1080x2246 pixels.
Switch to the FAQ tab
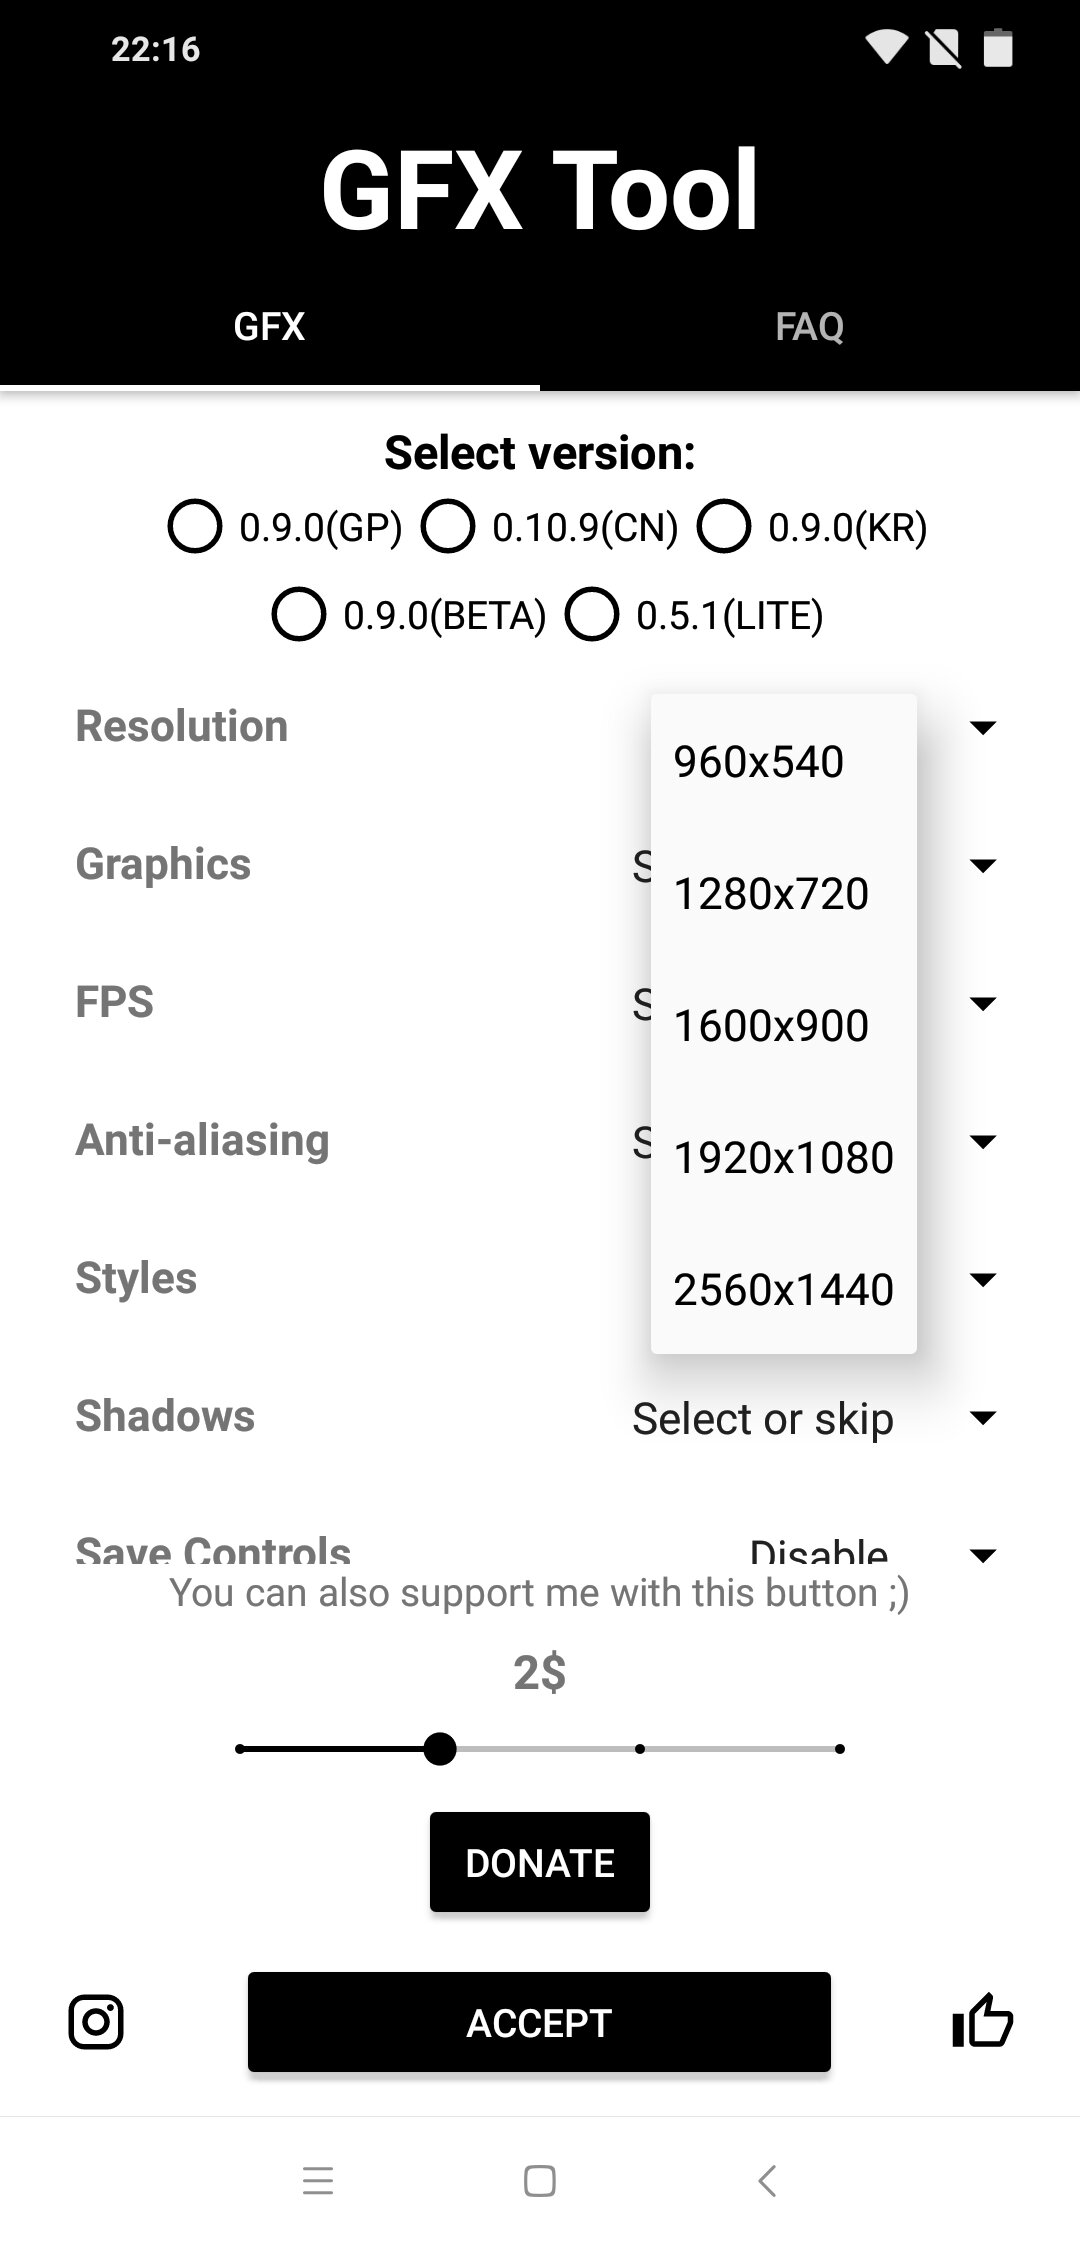point(809,327)
